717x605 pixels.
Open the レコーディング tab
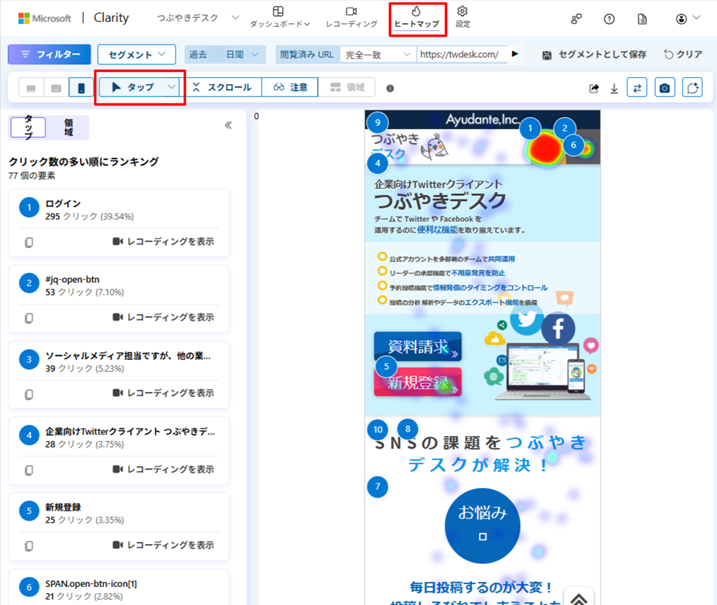[351, 18]
